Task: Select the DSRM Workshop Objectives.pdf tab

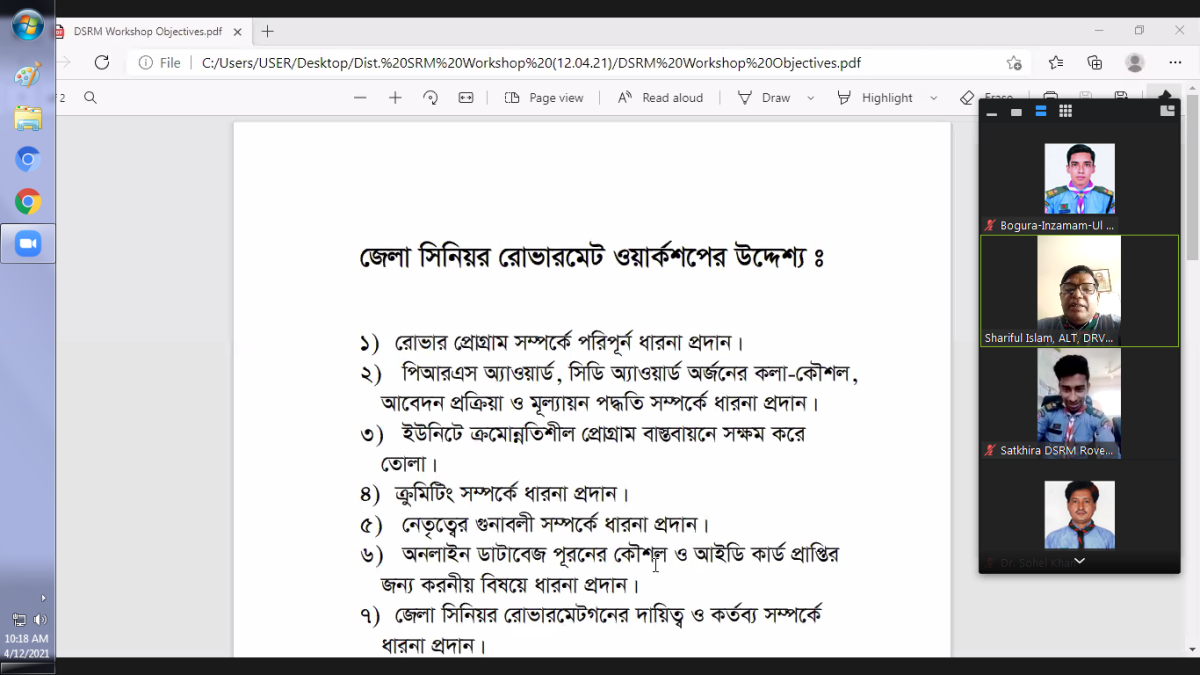Action: [150, 31]
